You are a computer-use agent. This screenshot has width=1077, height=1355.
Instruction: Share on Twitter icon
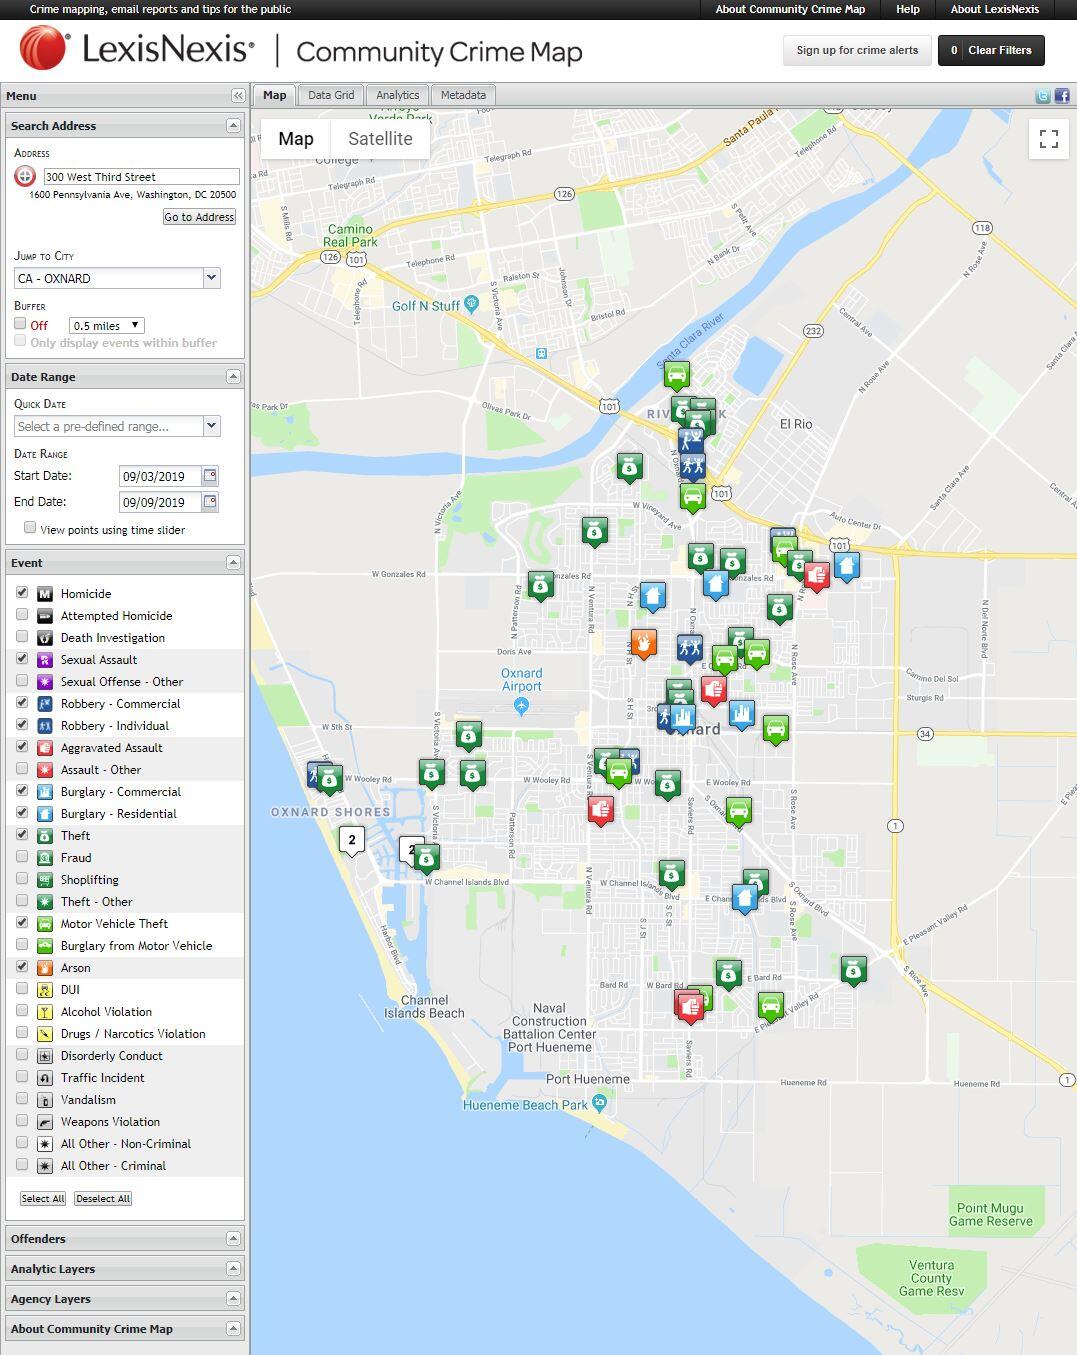tap(1043, 96)
